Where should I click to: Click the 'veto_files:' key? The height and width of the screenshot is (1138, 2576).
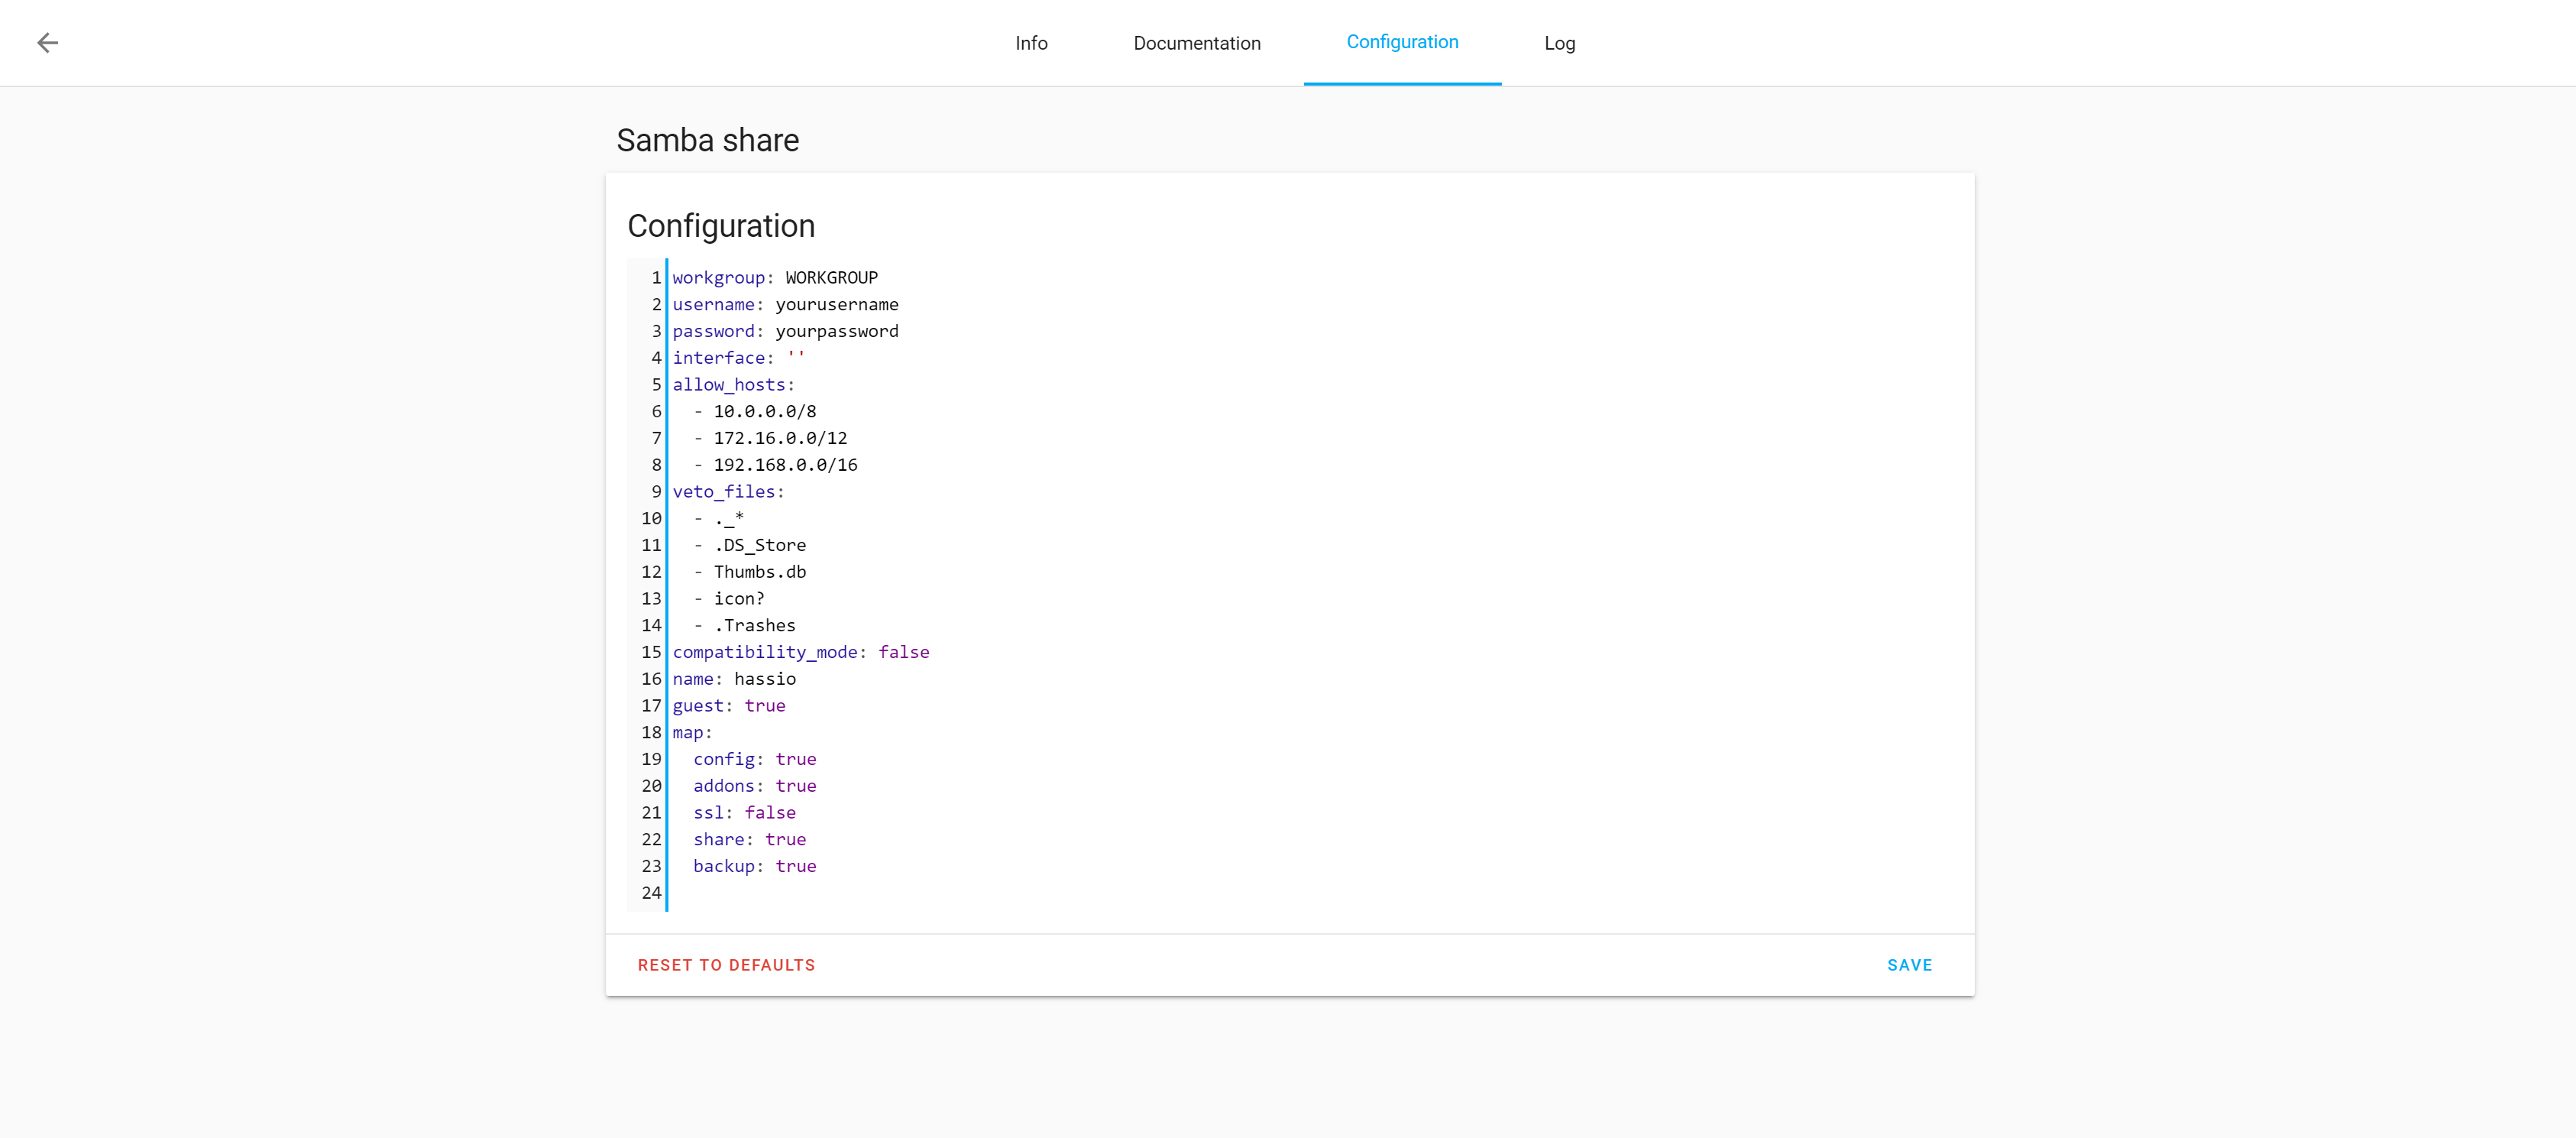pos(728,492)
